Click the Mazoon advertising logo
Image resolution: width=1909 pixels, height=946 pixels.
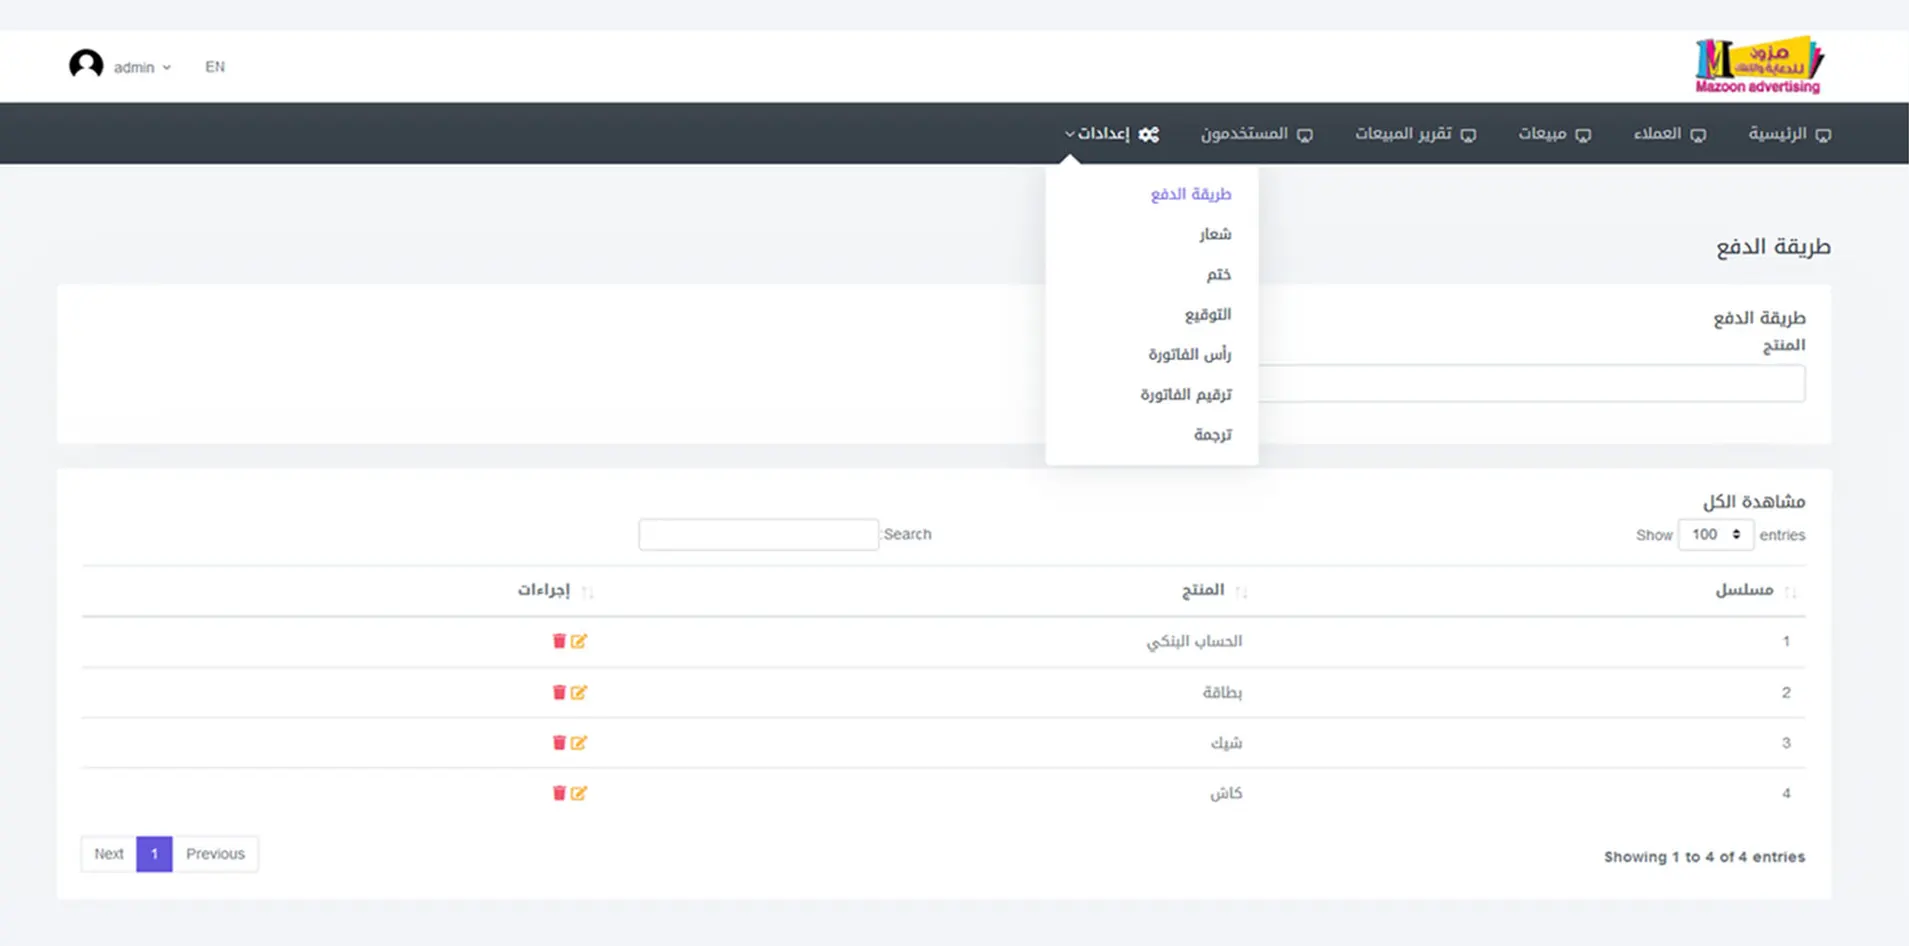[1758, 66]
